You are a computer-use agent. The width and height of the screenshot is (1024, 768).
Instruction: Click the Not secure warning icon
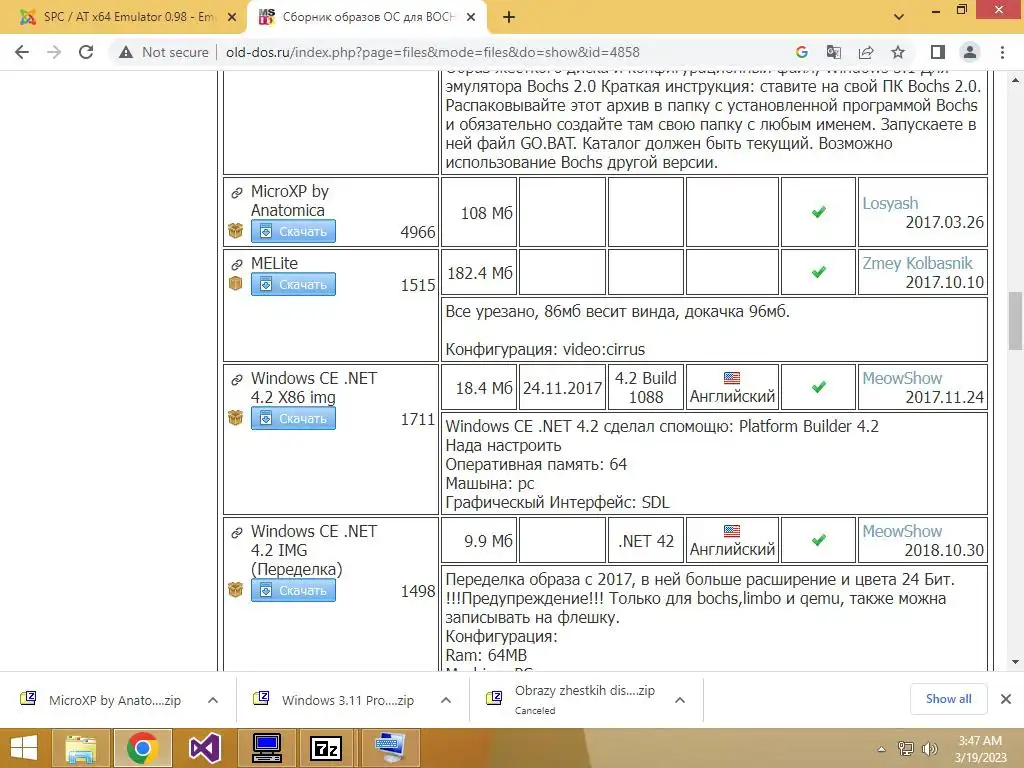pos(126,52)
